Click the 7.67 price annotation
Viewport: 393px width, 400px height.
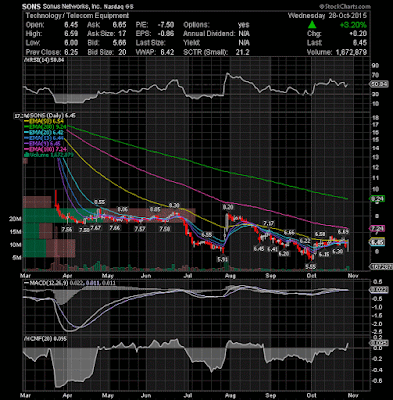click(x=96, y=228)
